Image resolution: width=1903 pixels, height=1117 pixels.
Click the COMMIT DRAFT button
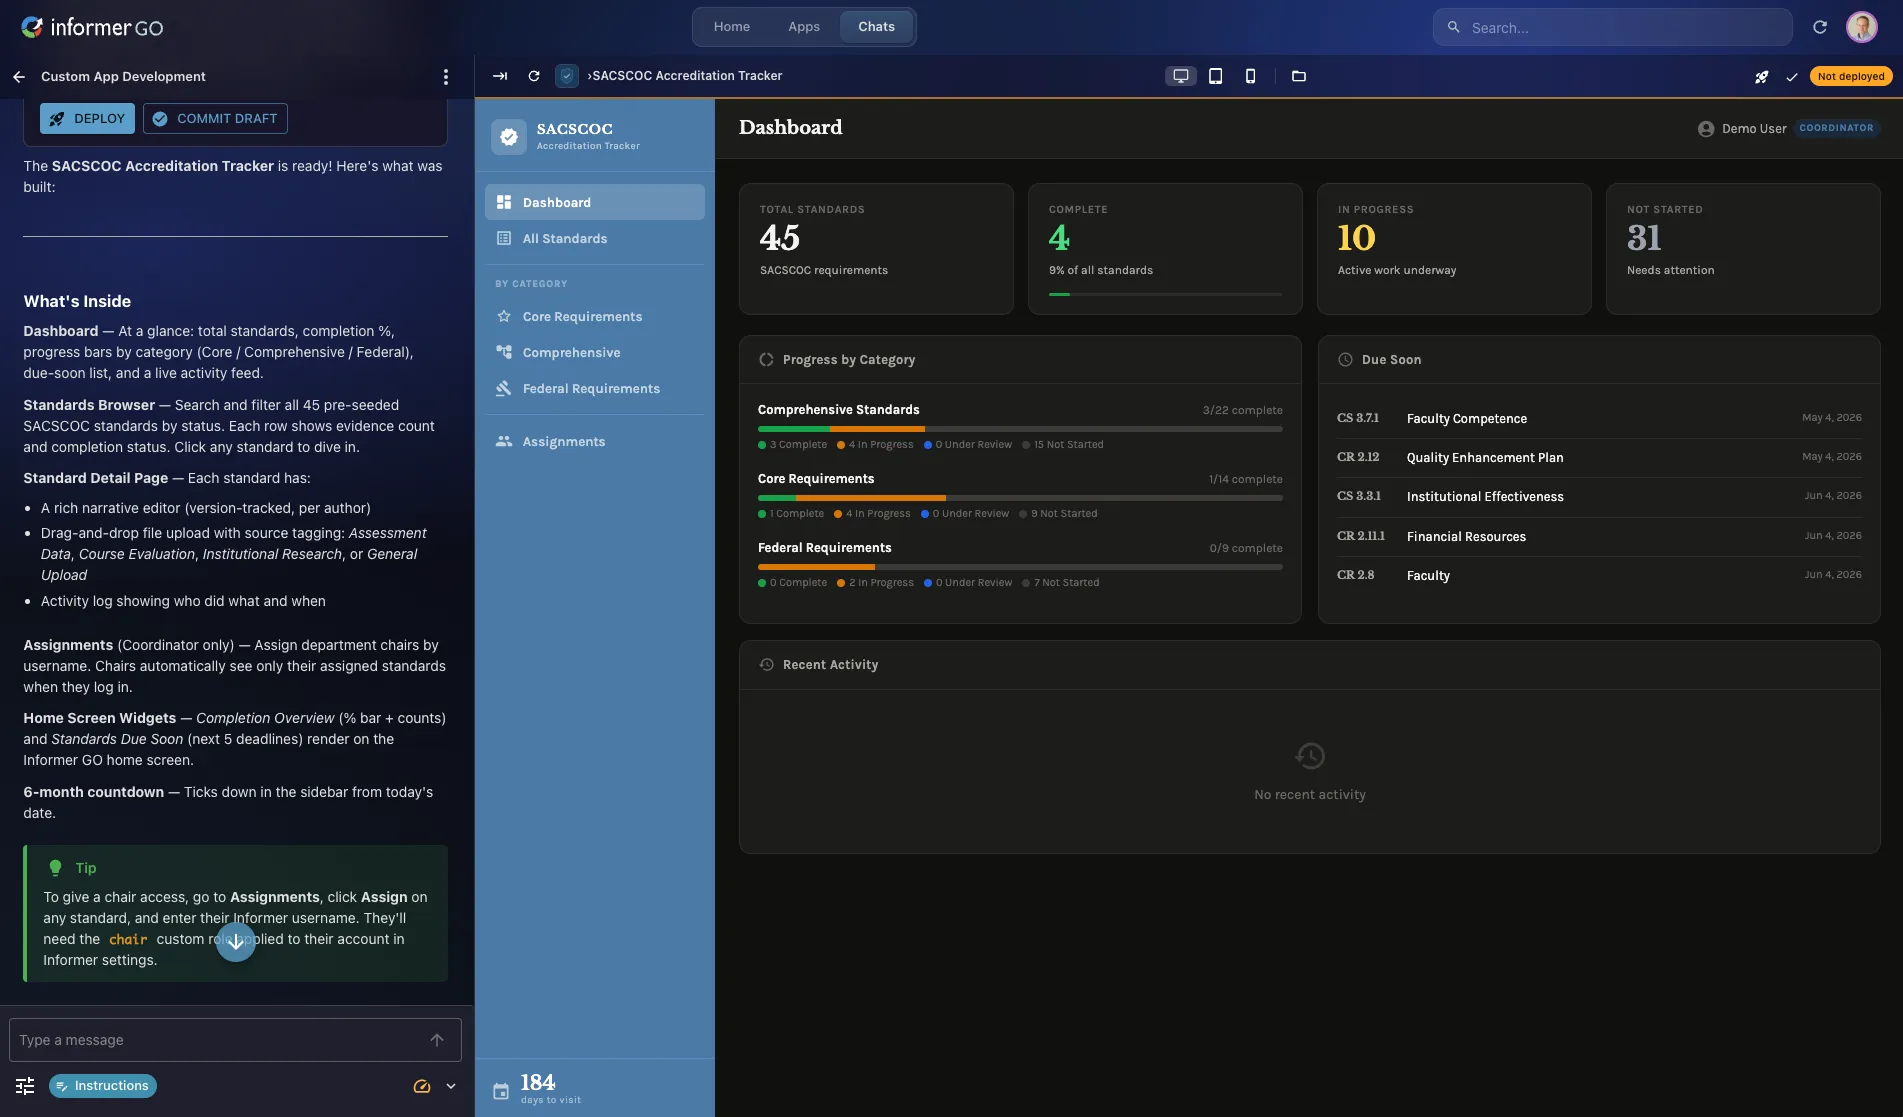coord(214,118)
